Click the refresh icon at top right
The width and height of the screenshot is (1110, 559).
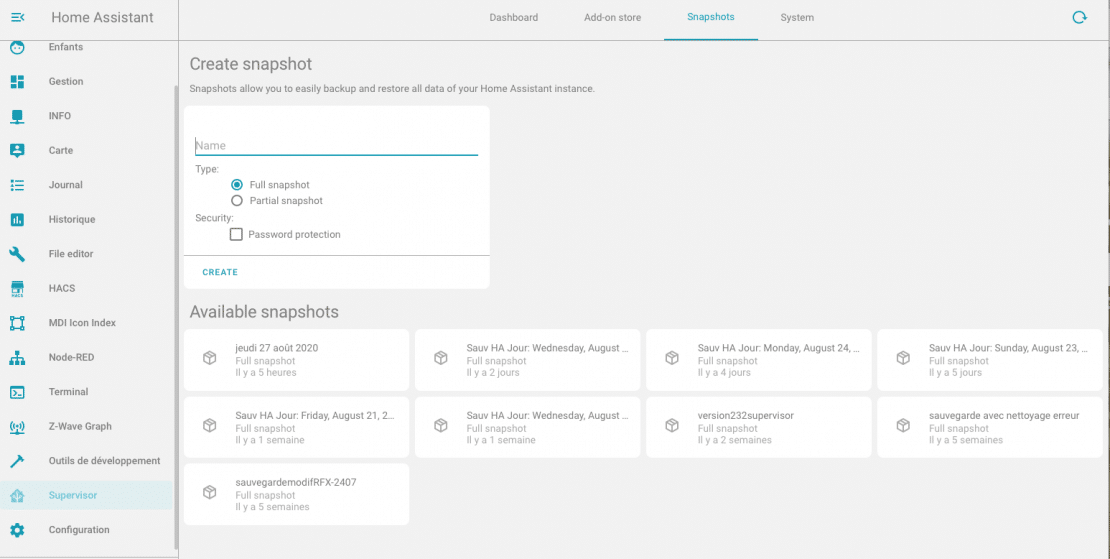(x=1079, y=18)
